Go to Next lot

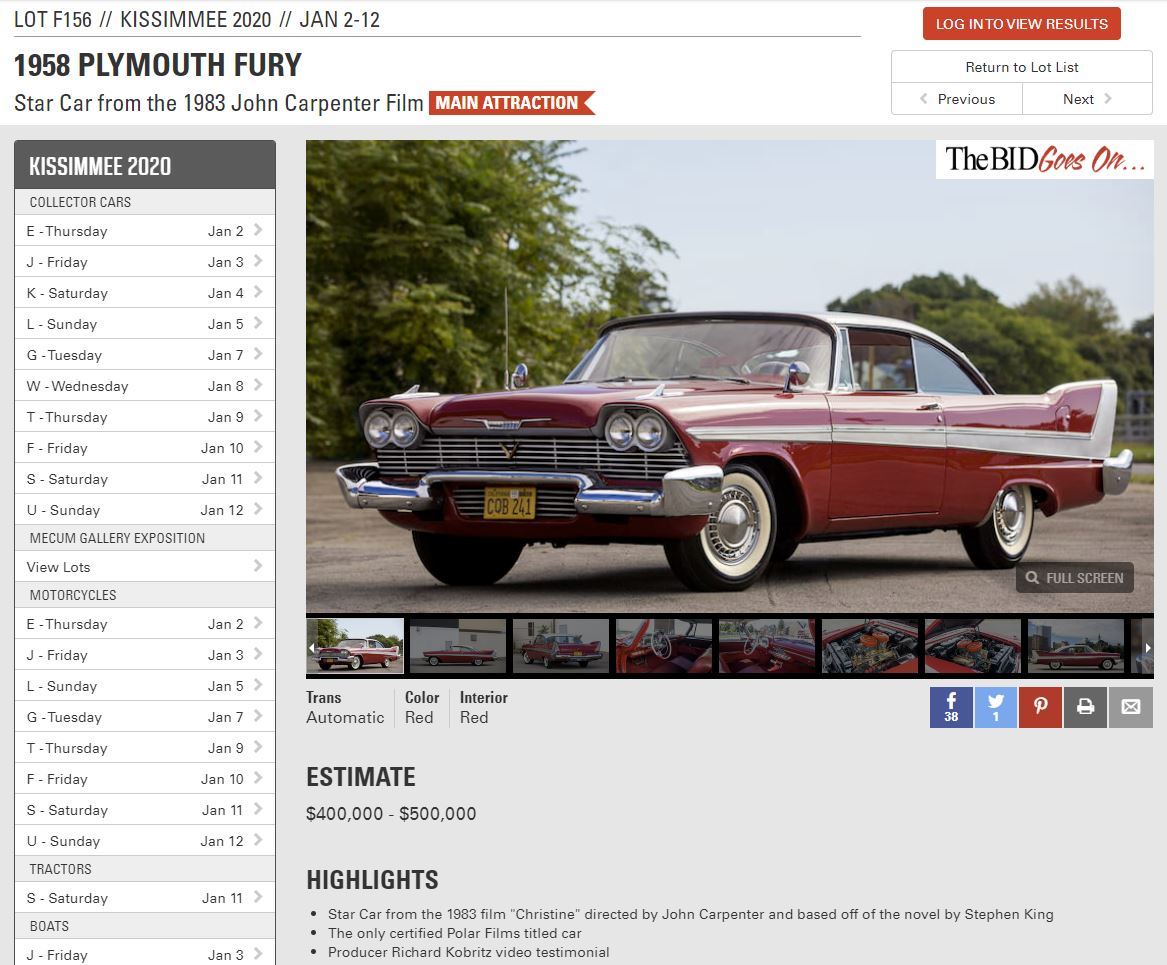1087,99
